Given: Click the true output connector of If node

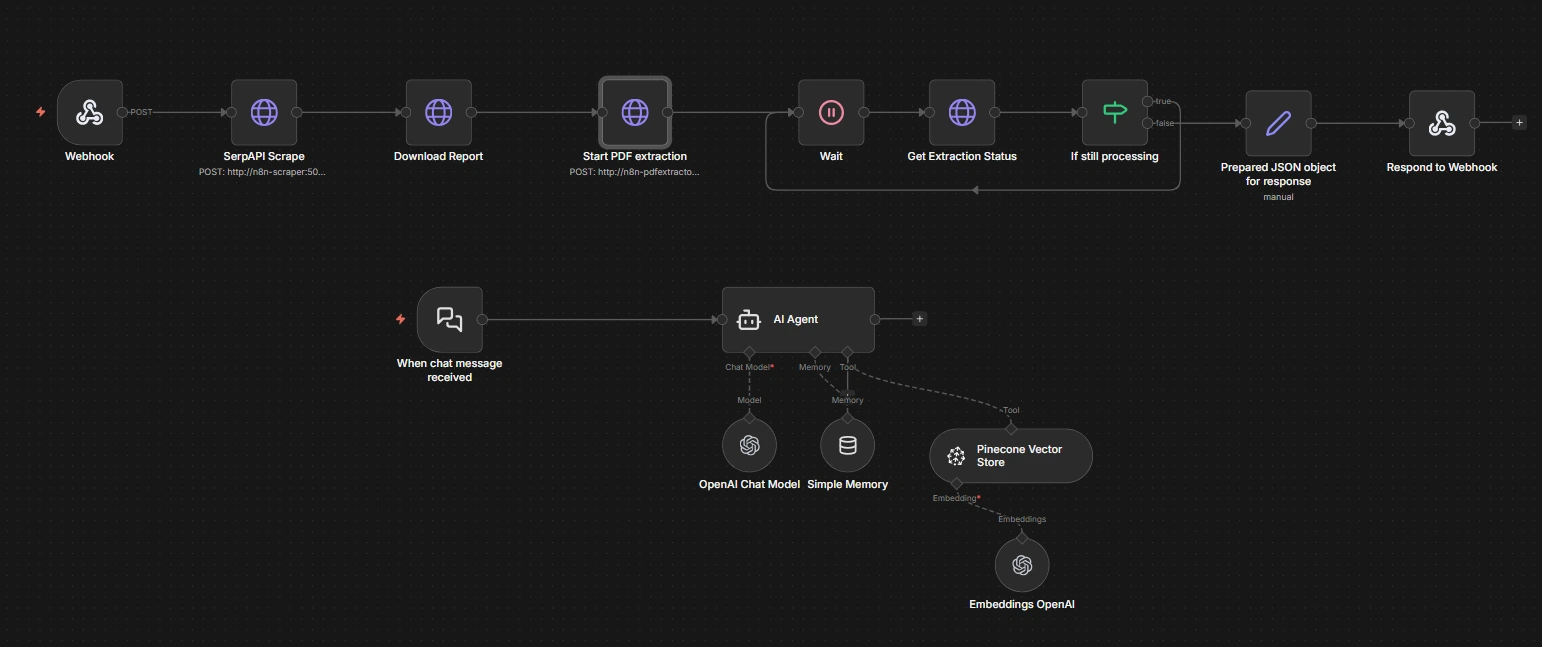Looking at the screenshot, I should [1147, 102].
